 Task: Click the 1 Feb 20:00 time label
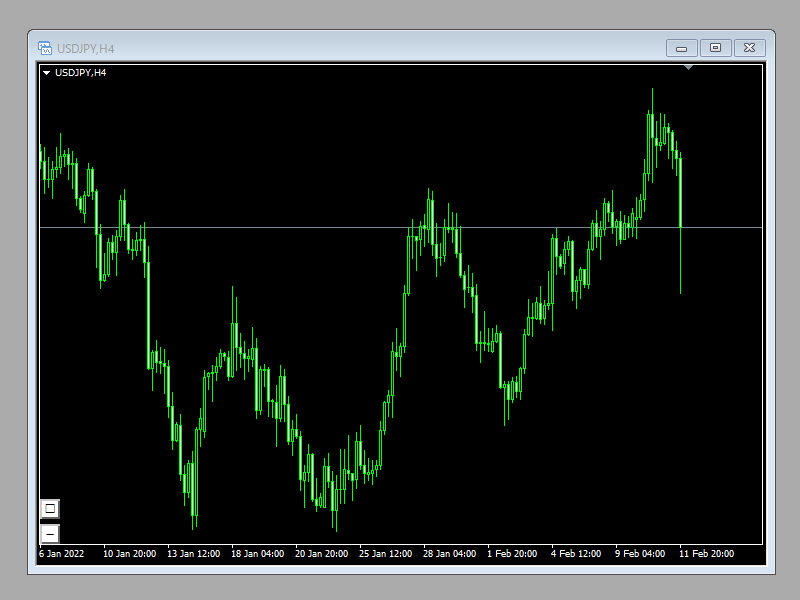click(x=512, y=553)
